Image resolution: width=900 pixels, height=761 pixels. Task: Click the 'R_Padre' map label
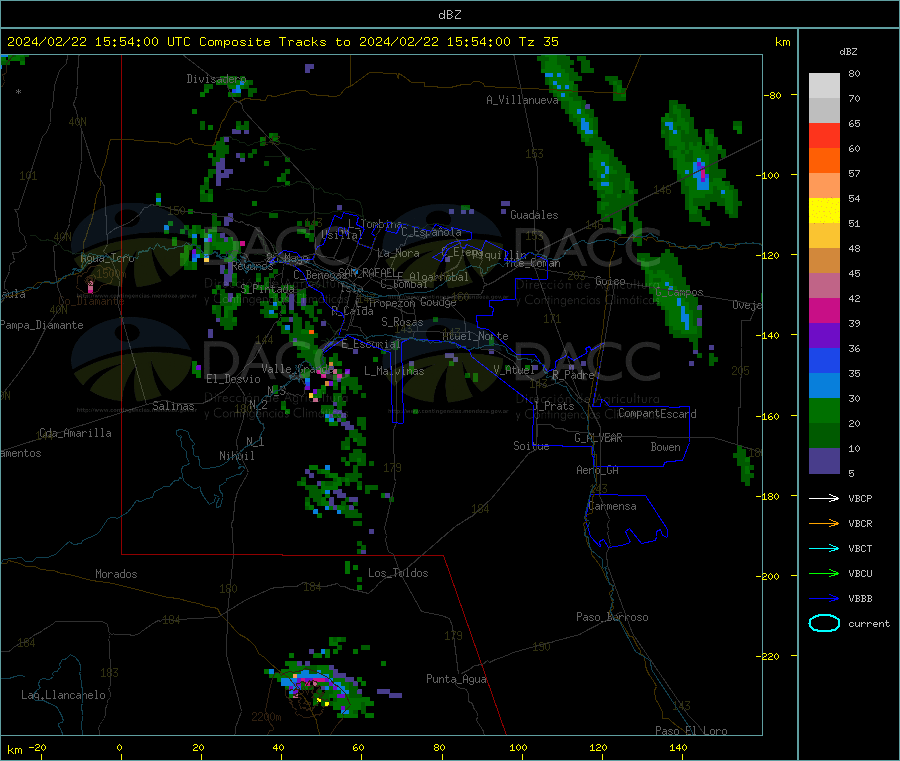(x=573, y=375)
